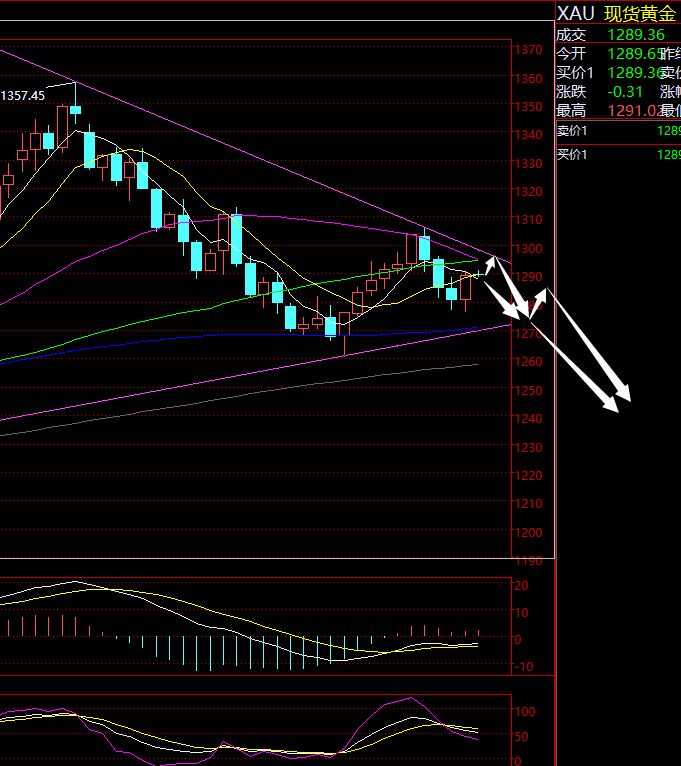Select the 1260 price axis label

click(x=528, y=362)
